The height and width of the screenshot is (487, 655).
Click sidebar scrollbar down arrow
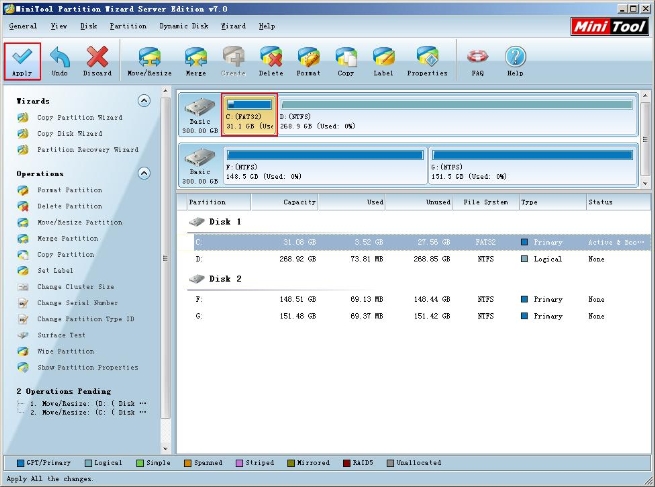[x=165, y=449]
